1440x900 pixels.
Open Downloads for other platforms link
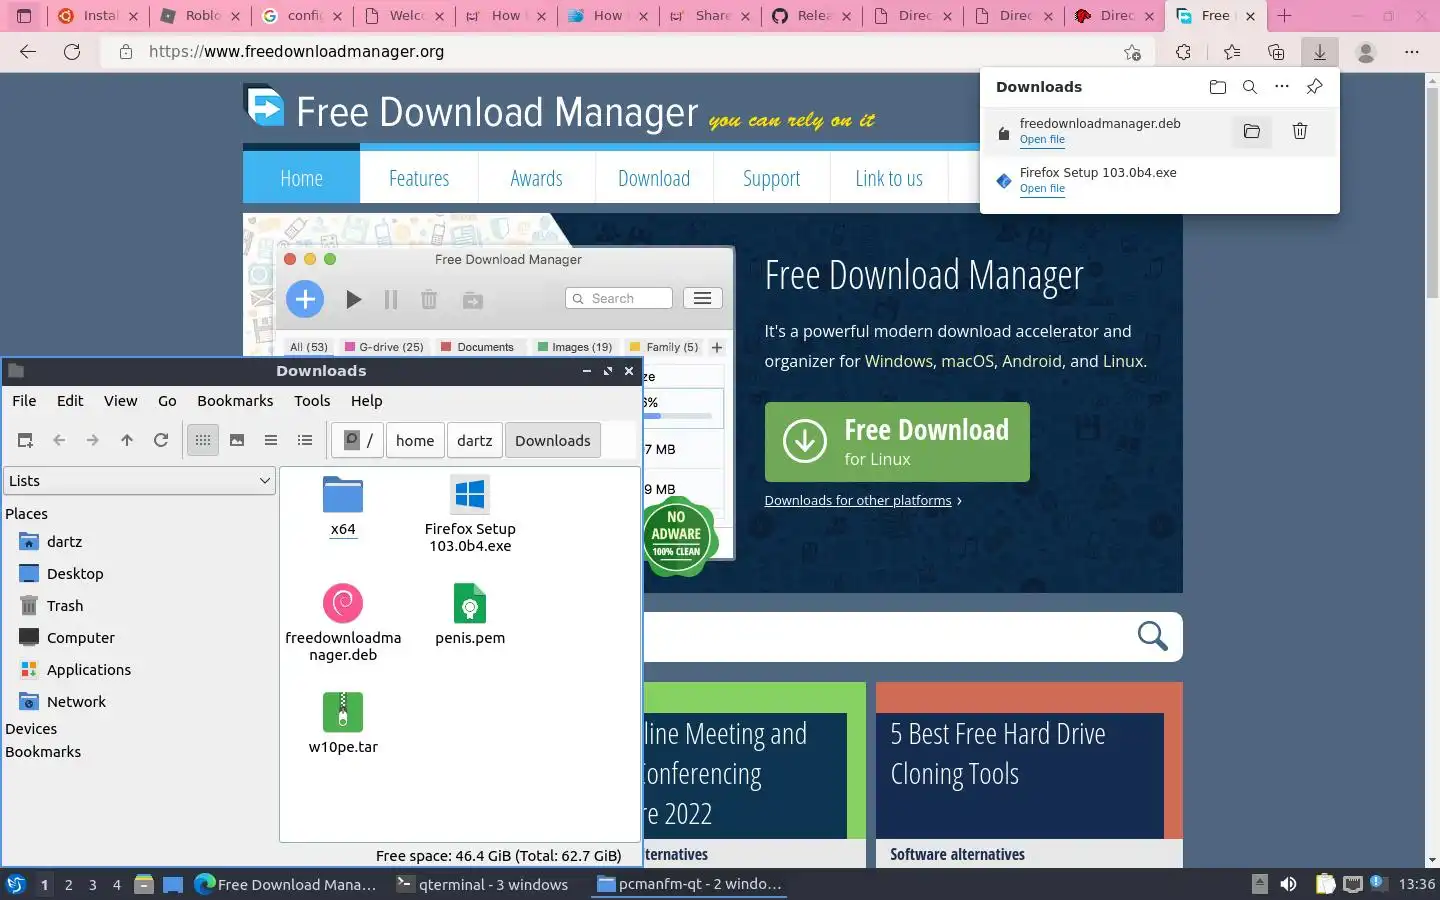point(858,500)
